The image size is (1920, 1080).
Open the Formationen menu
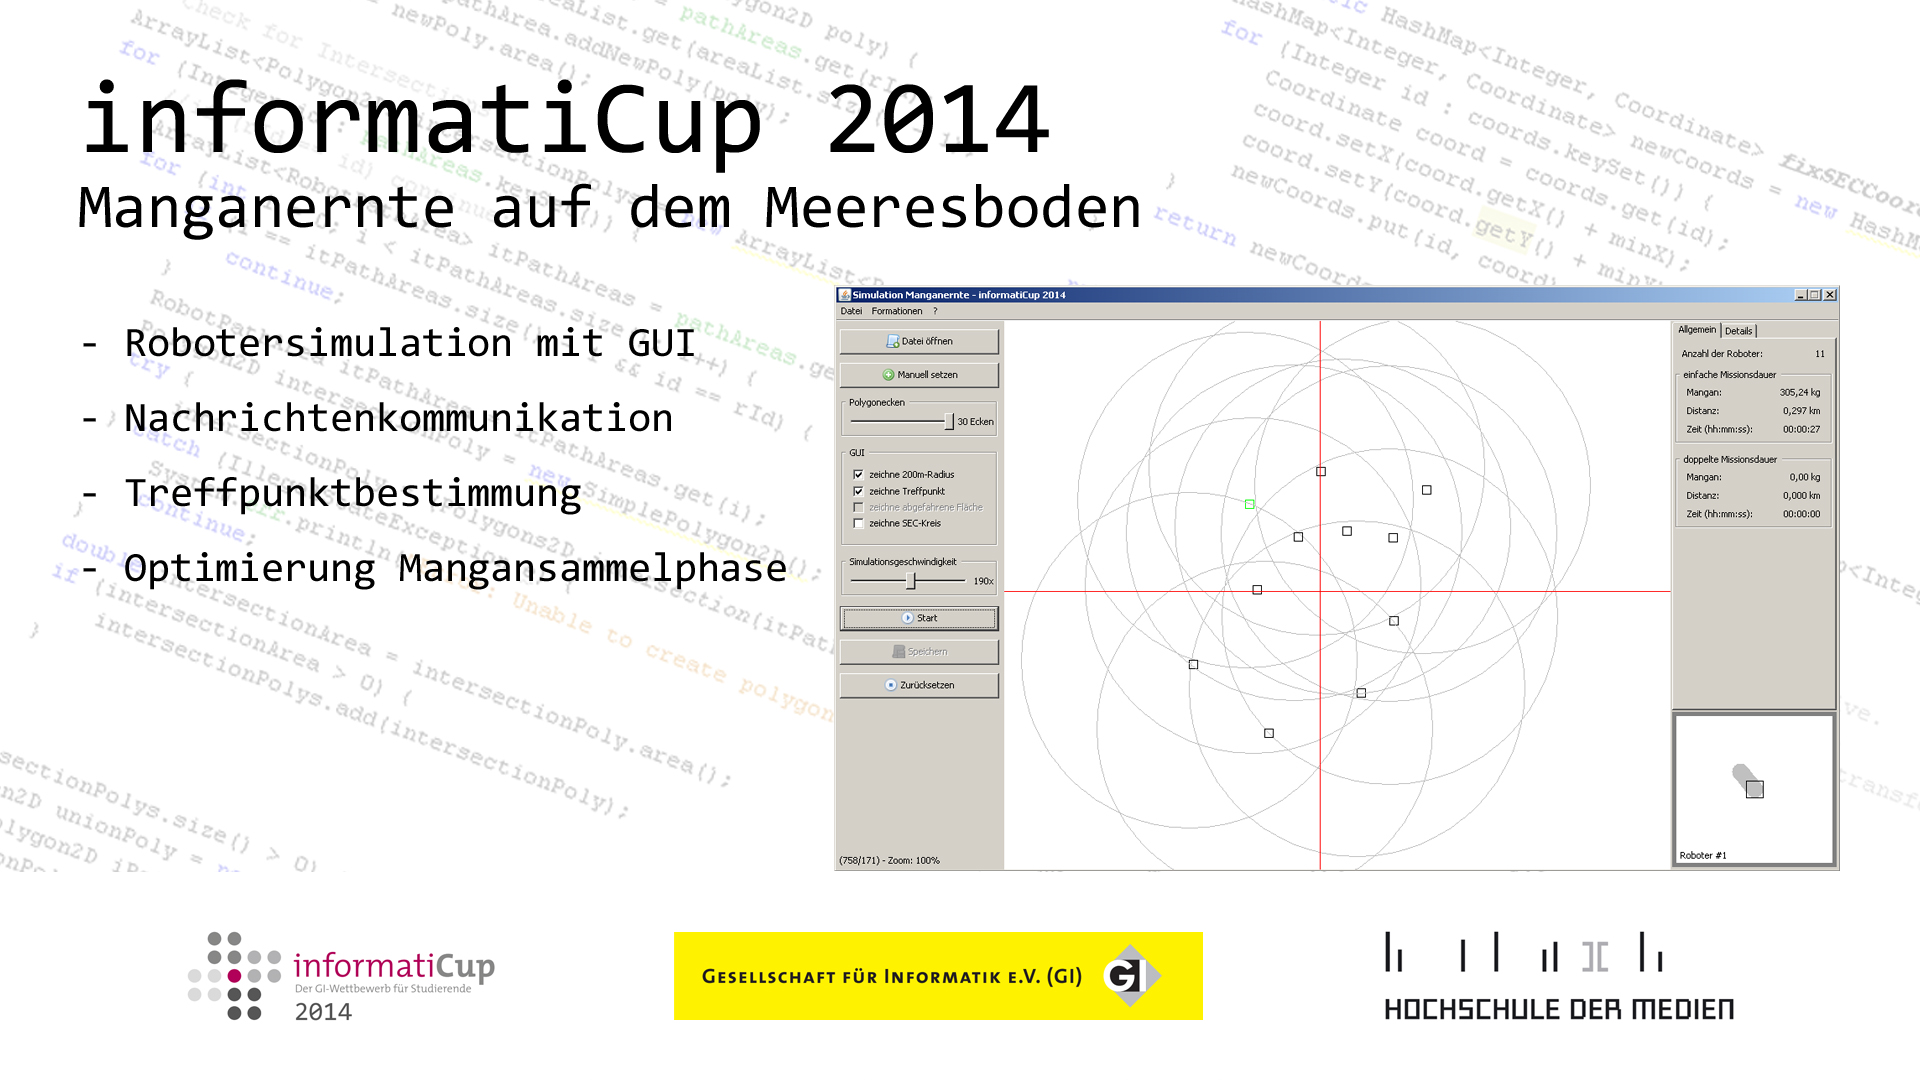point(897,311)
